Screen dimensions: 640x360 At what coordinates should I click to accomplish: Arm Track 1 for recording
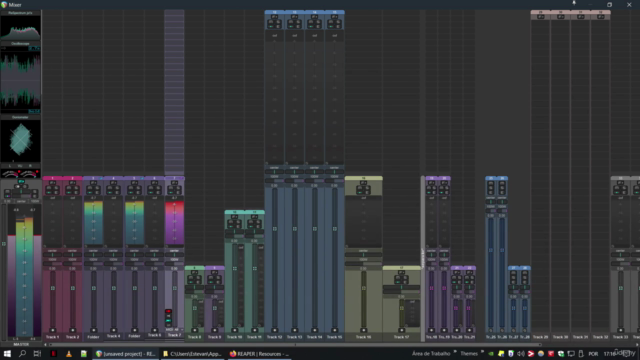(x=52, y=330)
